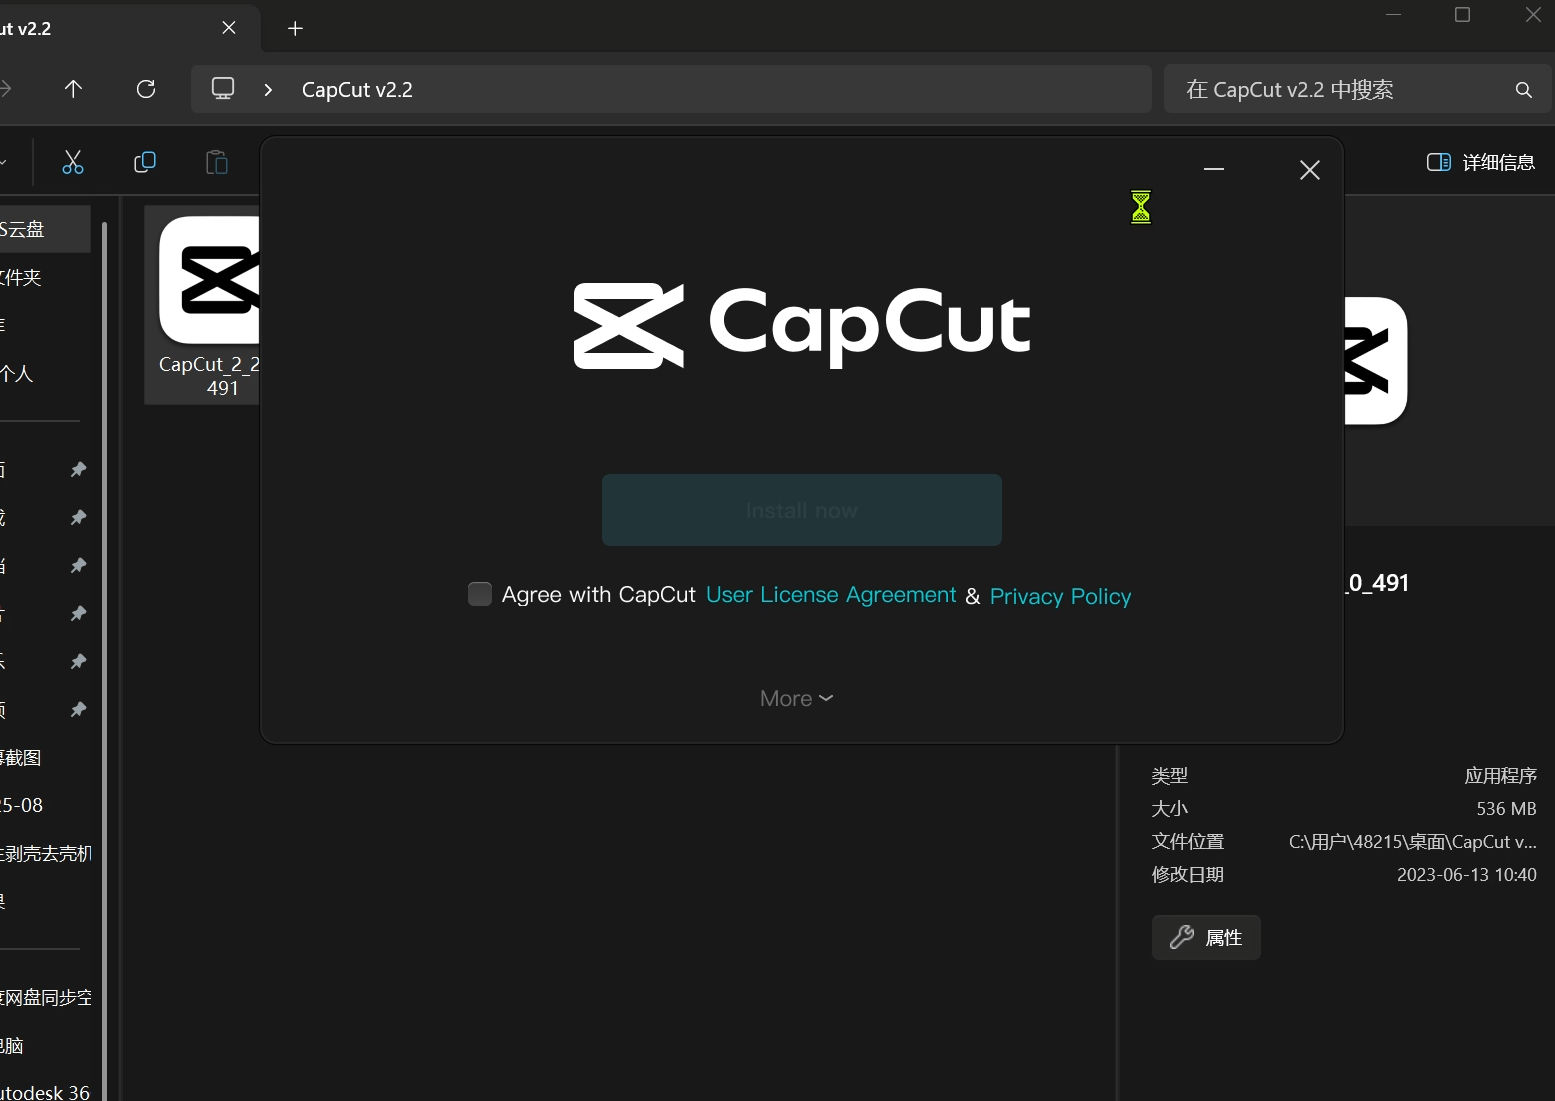Image resolution: width=1555 pixels, height=1101 pixels.
Task: Minimize the File Explorer window
Action: [x=1393, y=15]
